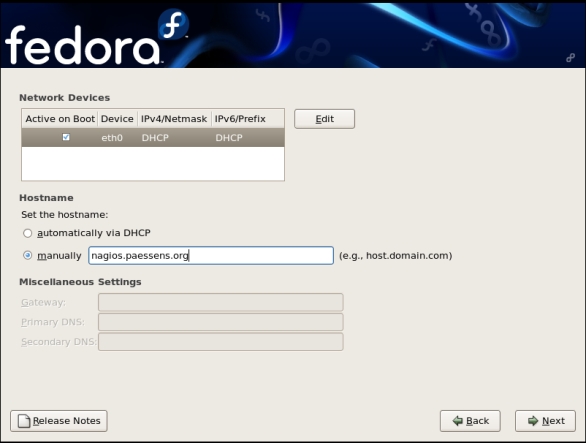
Task: Select the manually hostname radio button
Action: coord(27,256)
